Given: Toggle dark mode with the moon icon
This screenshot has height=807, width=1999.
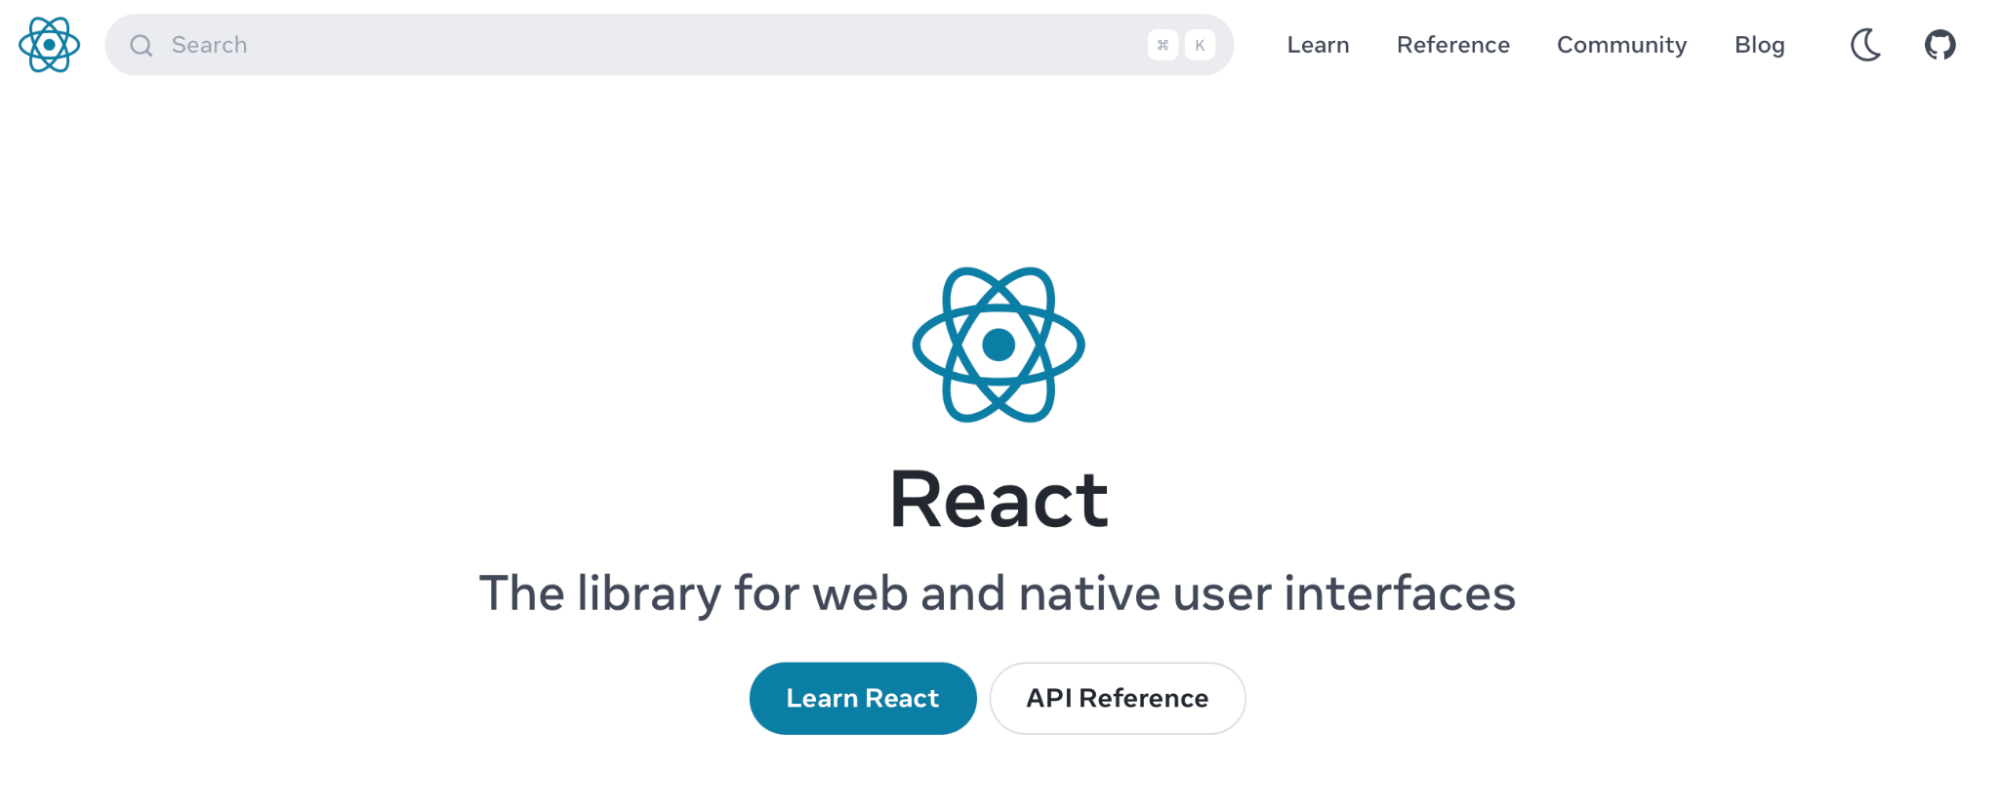Looking at the screenshot, I should (1866, 45).
